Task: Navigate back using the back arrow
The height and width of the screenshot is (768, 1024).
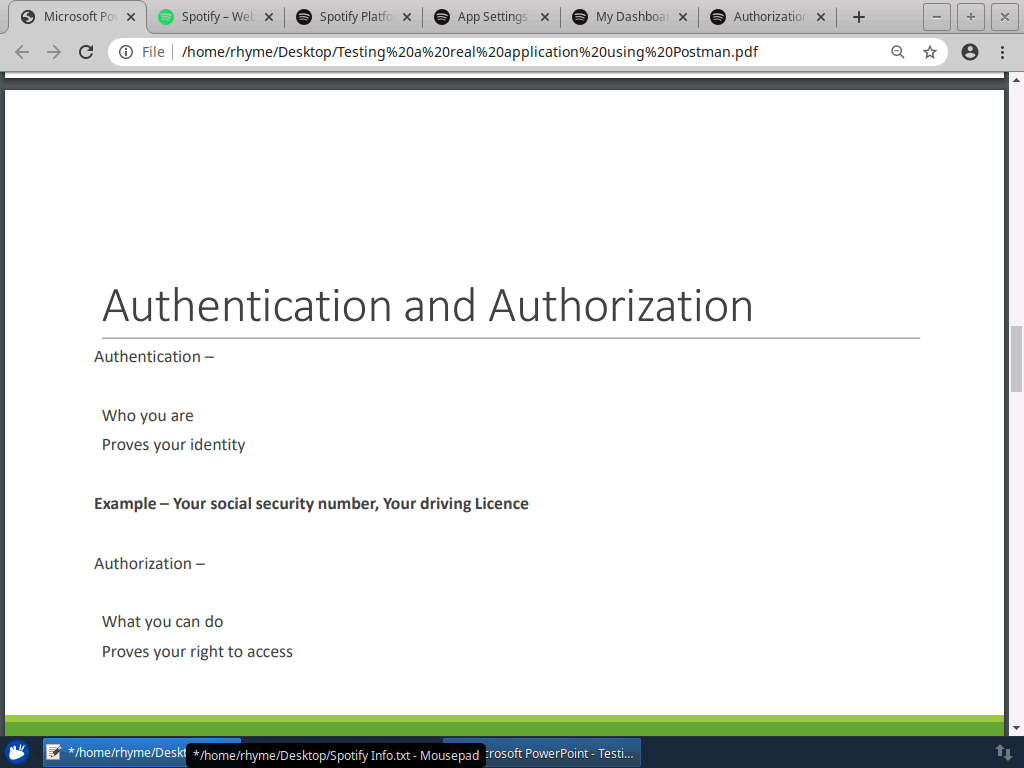Action: 22,51
